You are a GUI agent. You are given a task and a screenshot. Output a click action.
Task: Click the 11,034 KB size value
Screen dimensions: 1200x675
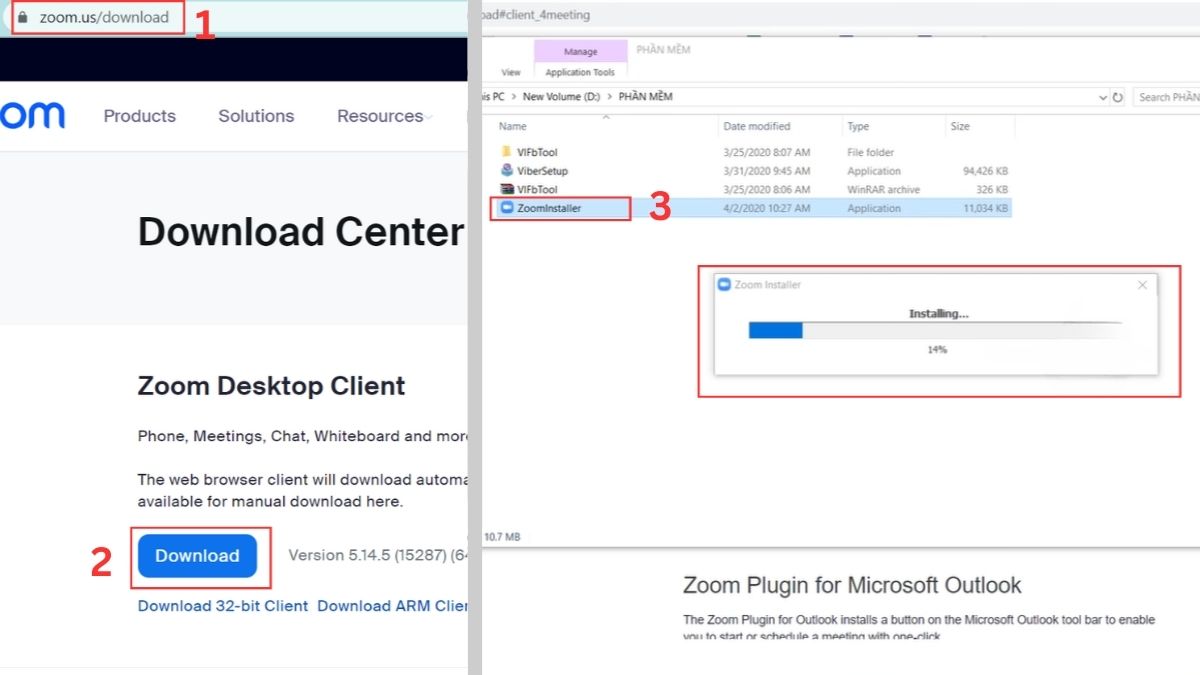click(x=985, y=208)
